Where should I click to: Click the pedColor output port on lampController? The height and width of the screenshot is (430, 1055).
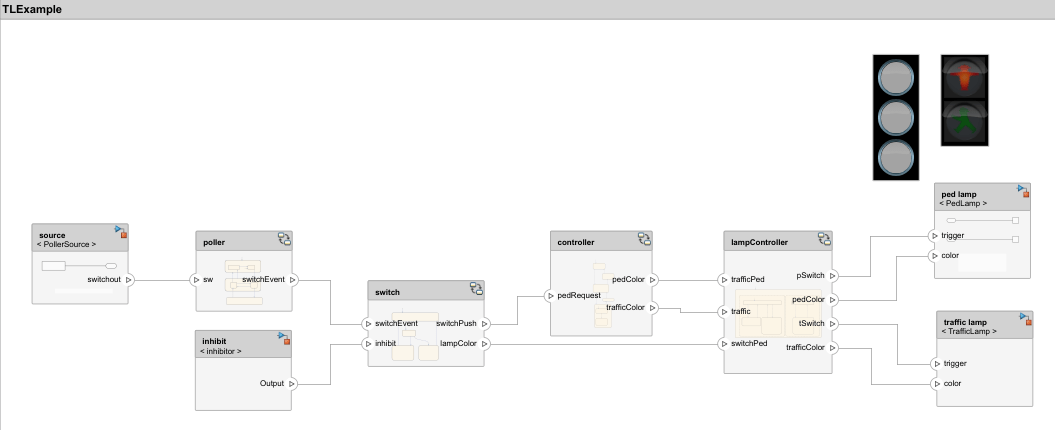click(x=832, y=300)
